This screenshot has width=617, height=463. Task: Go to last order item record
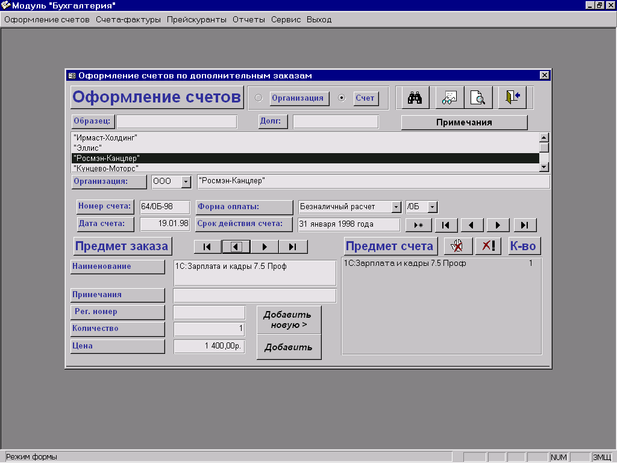(293, 246)
